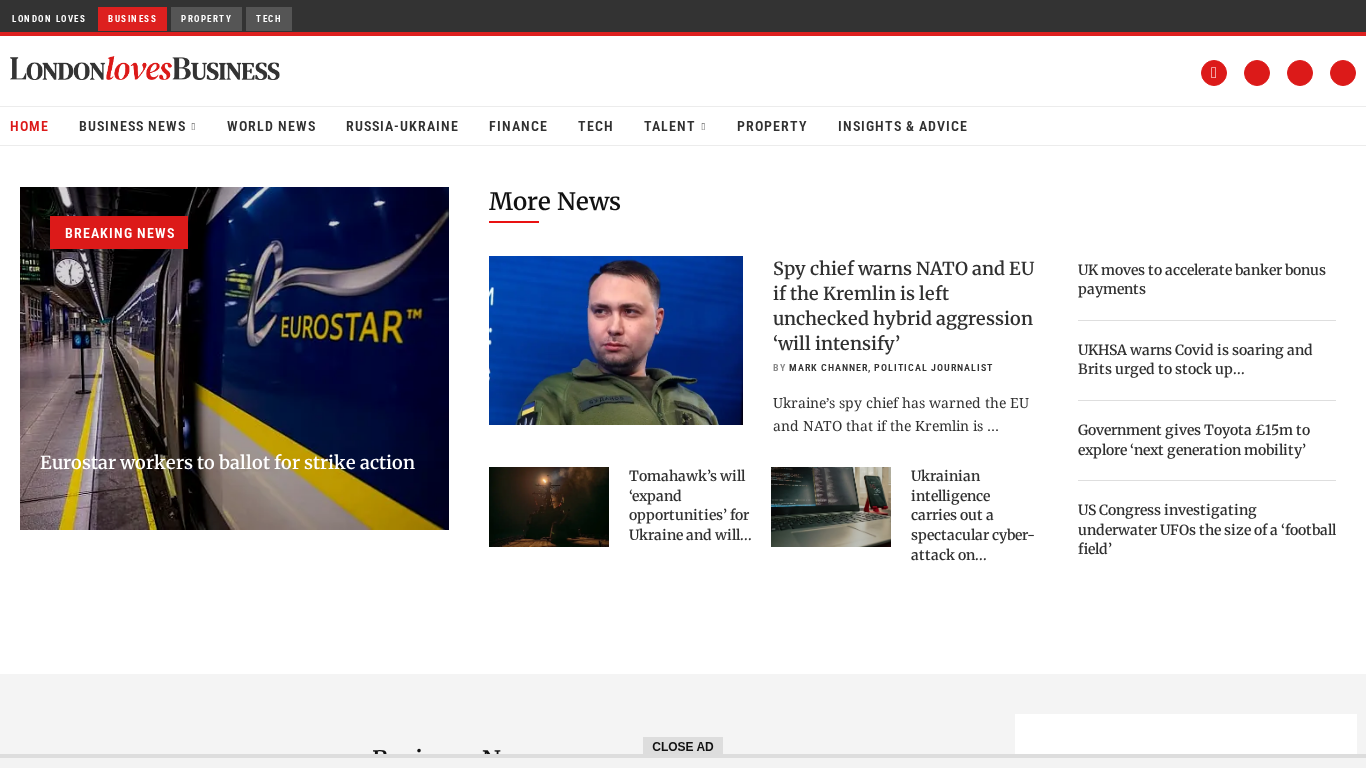Click the leftmost red circular header icon
The height and width of the screenshot is (768, 1366).
(x=1213, y=73)
